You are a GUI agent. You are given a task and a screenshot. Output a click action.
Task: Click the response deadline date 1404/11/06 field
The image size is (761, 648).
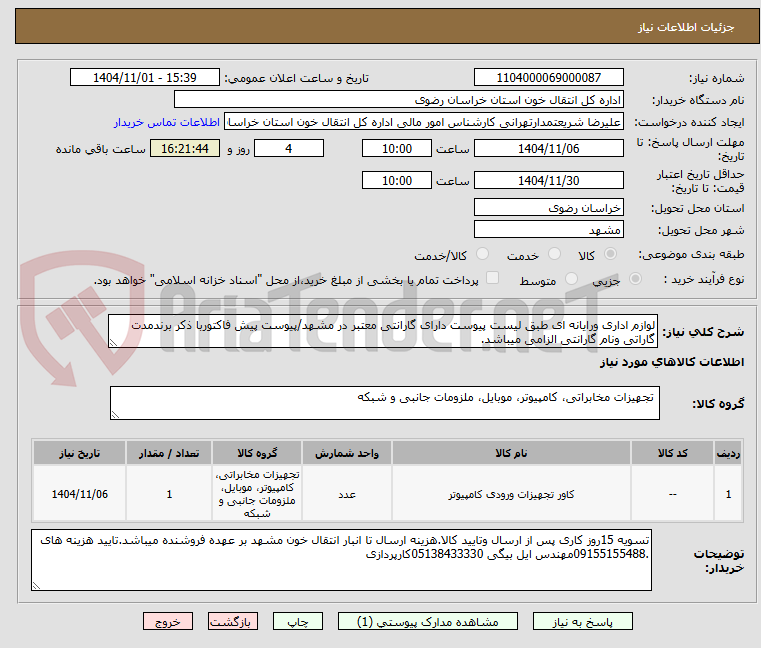pos(549,148)
